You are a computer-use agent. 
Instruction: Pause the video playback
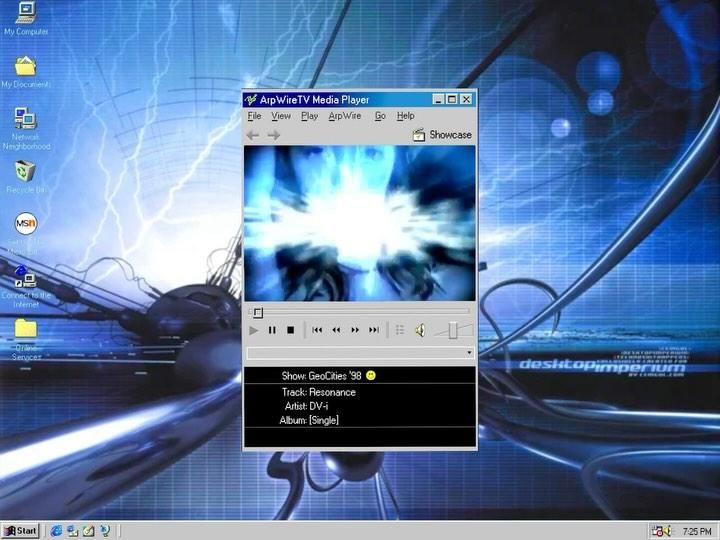[272, 330]
